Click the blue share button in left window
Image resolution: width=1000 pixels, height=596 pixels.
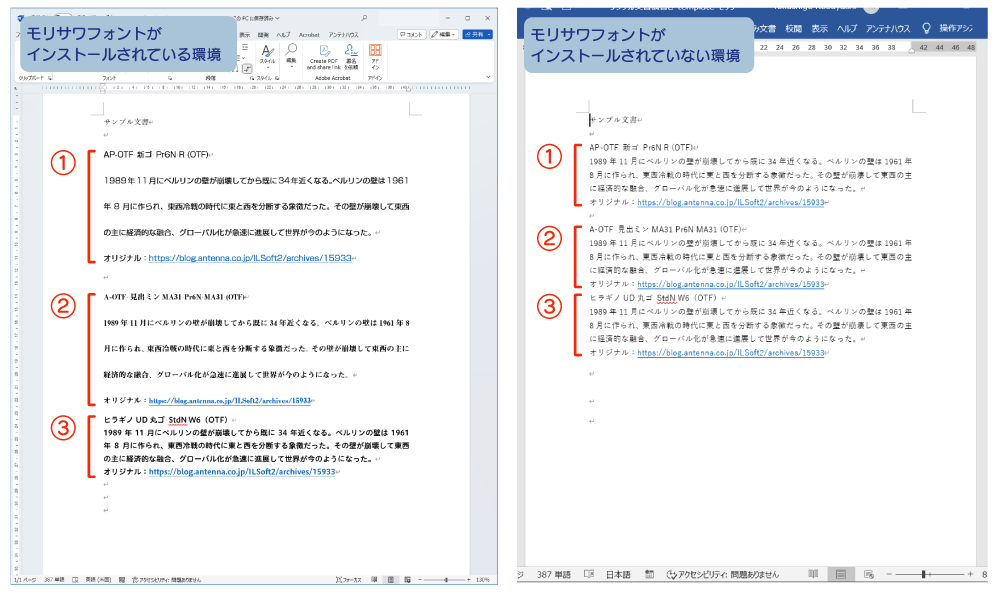pos(477,34)
